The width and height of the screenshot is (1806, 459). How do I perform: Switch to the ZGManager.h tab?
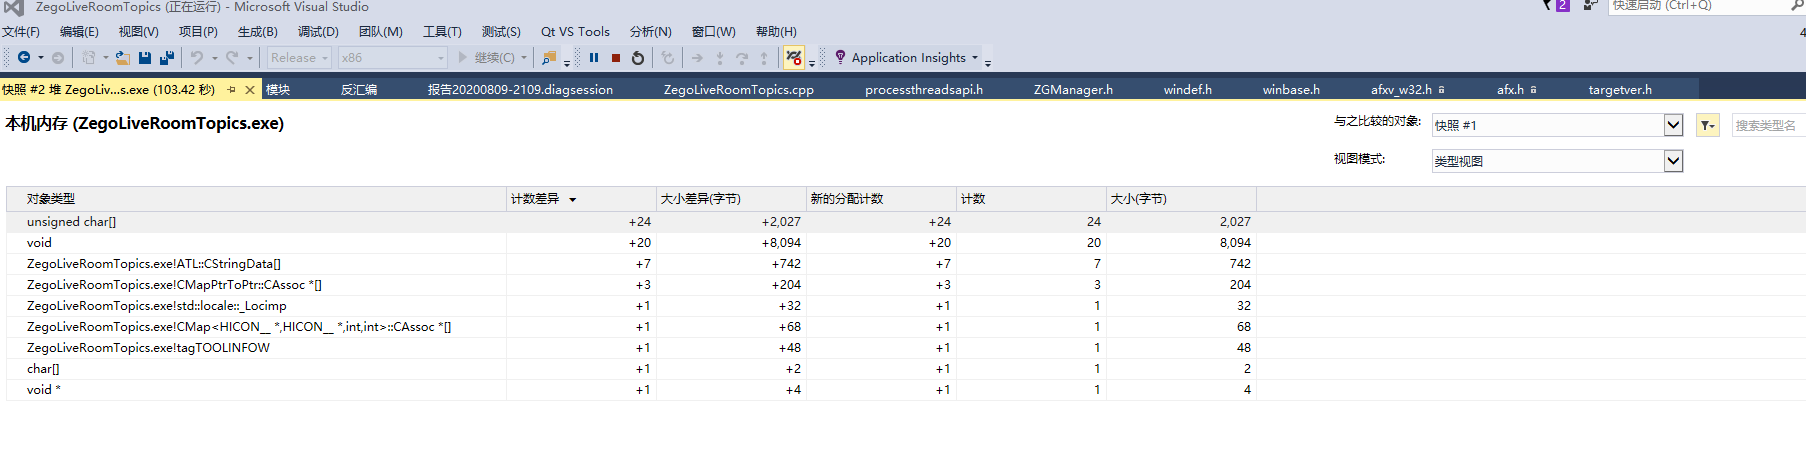tap(1073, 90)
